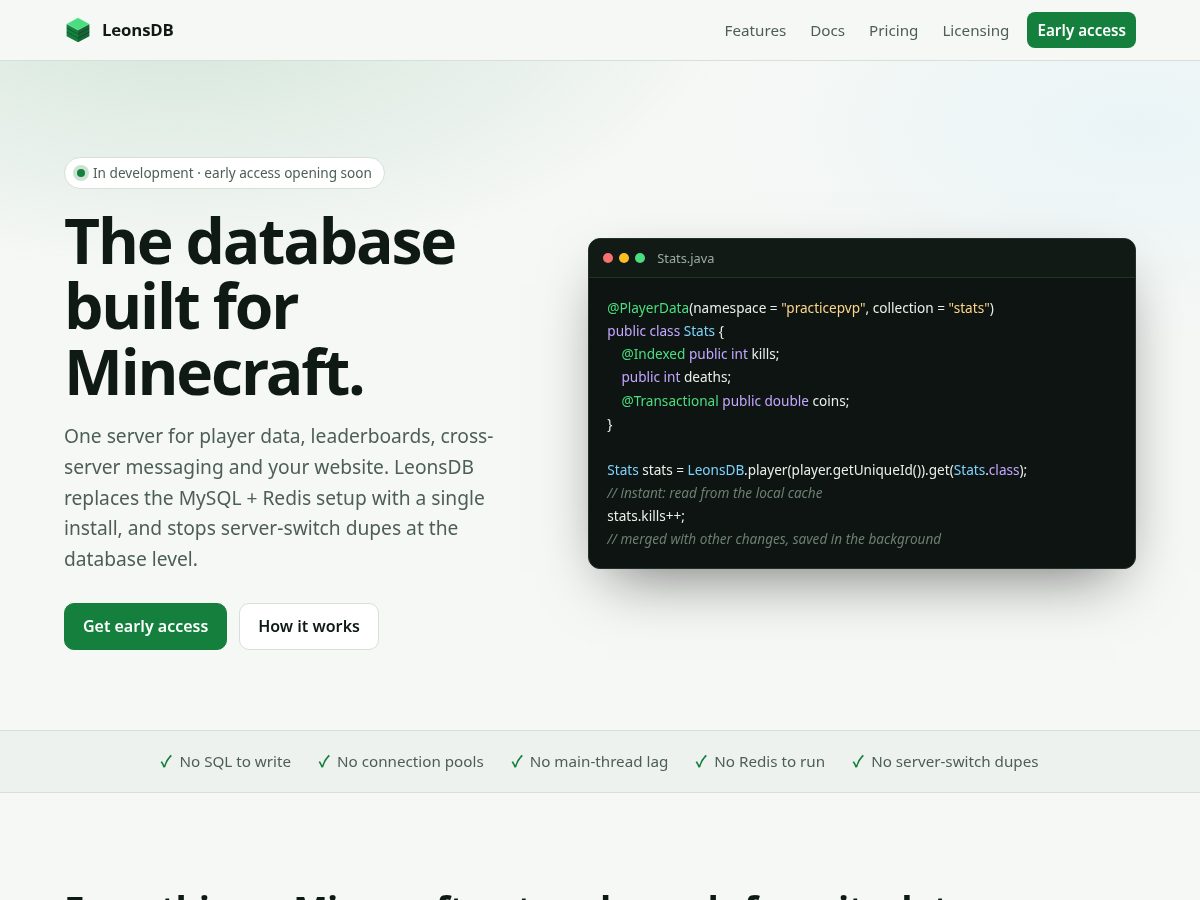Click 'The database built for Minecraft.' headline
1200x900 pixels.
pyautogui.click(x=260, y=307)
